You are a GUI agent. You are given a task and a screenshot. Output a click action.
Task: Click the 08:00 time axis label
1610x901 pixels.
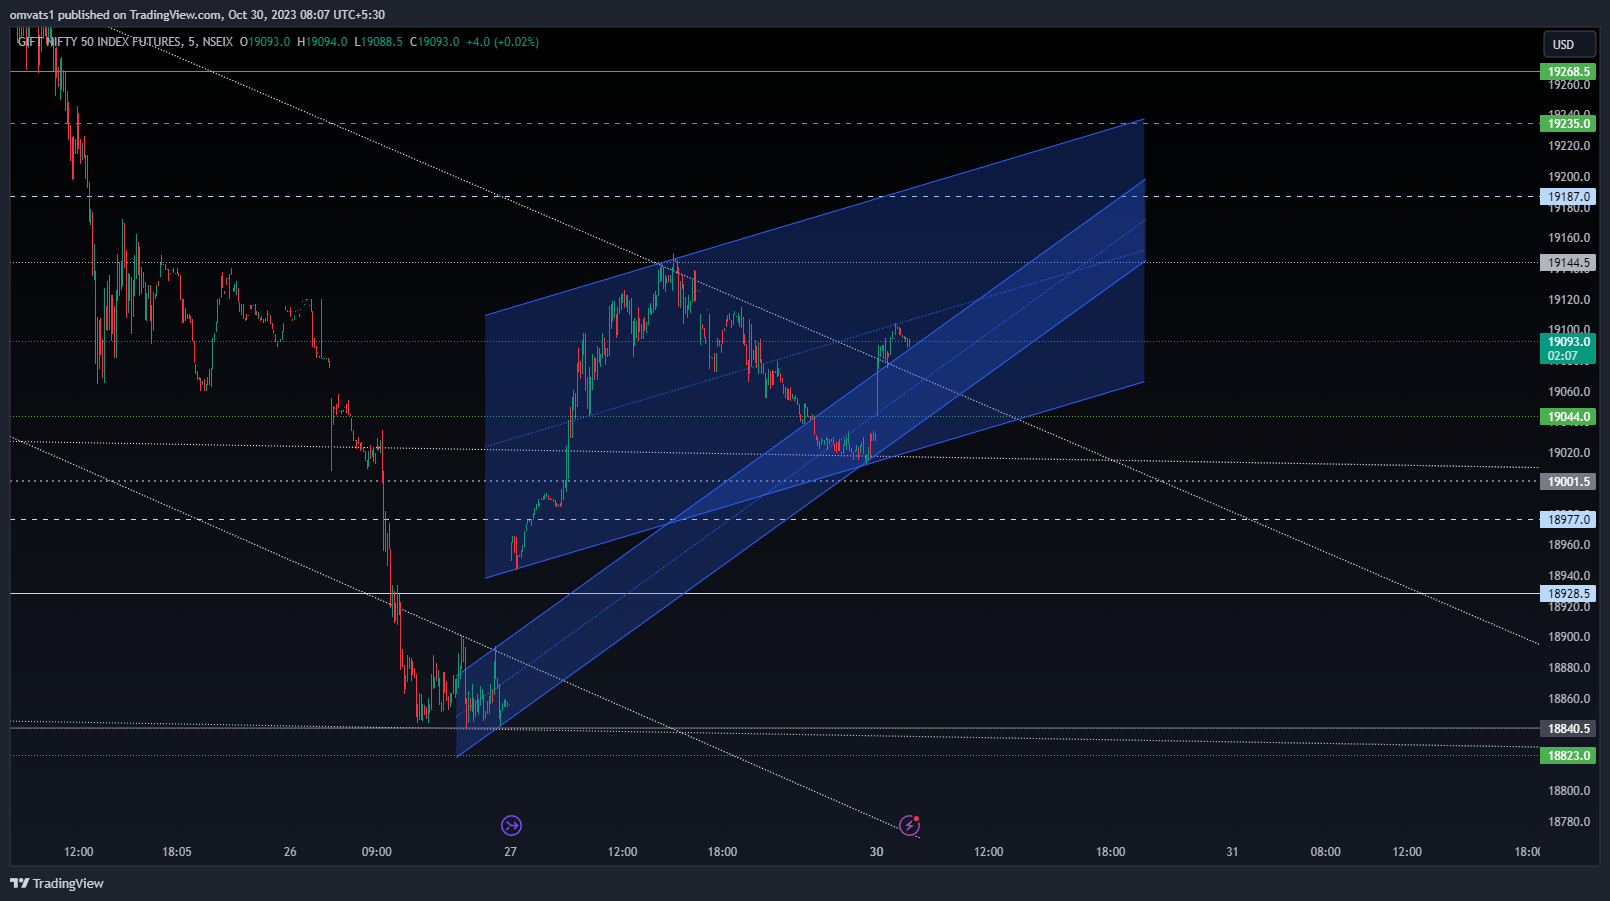pyautogui.click(x=1326, y=852)
